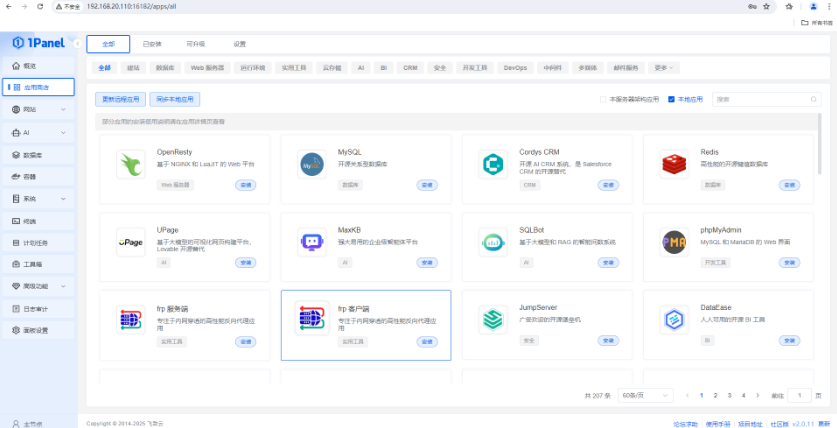
Task: Click the Redis app icon
Action: 674,165
